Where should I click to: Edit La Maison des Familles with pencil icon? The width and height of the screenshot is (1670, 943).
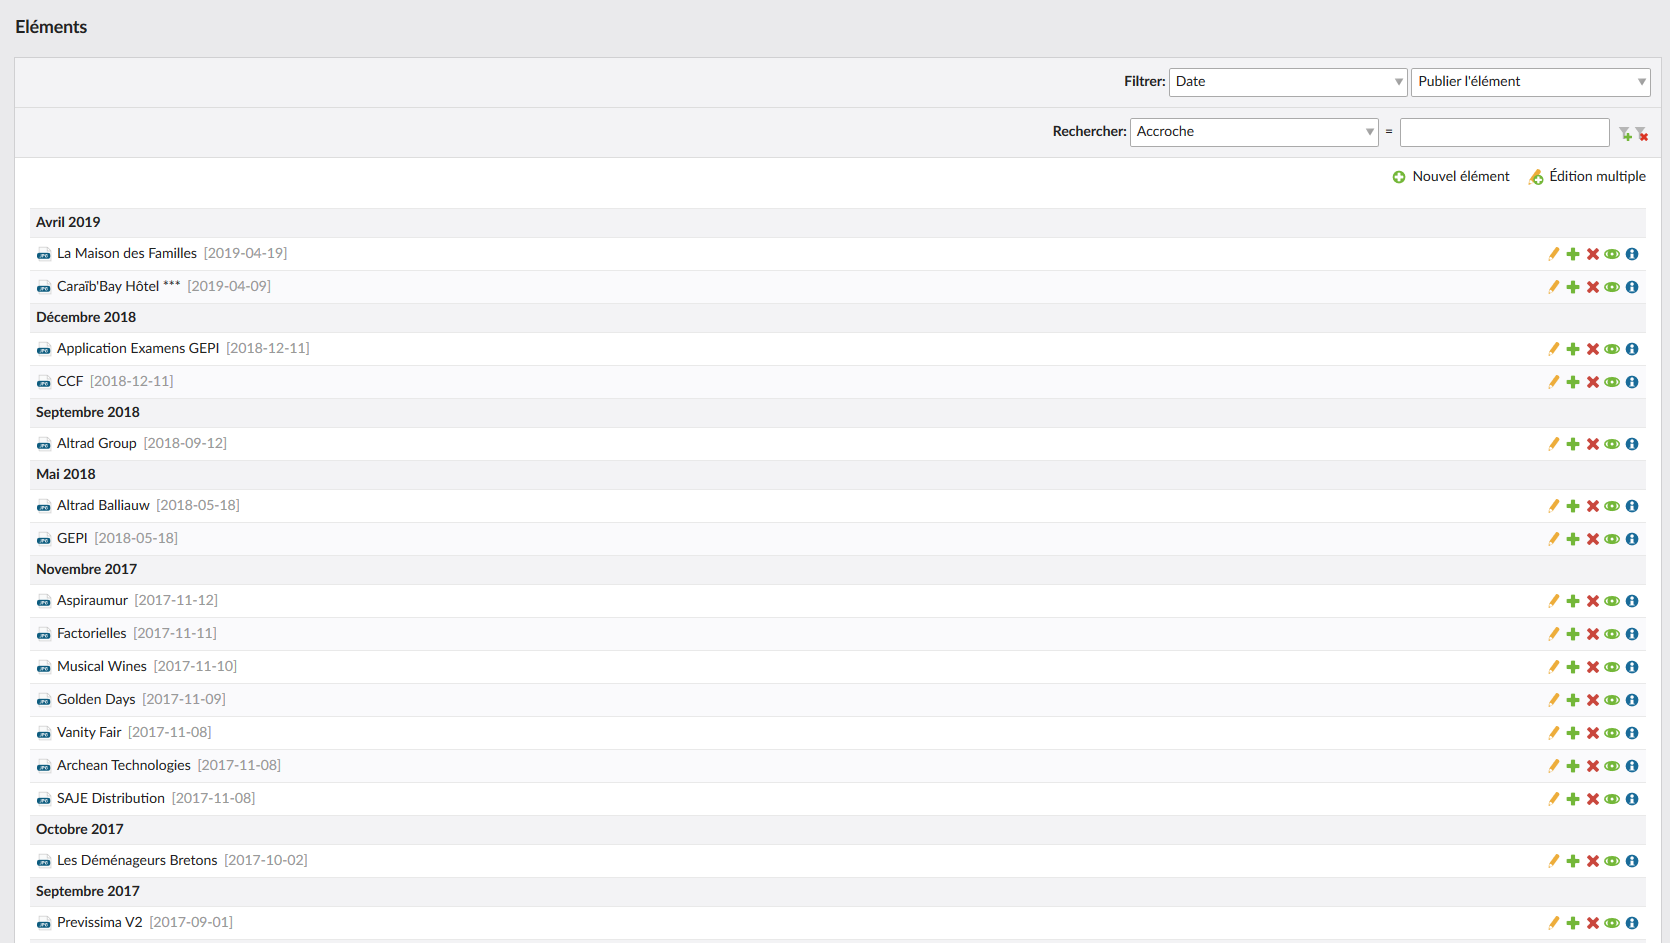pyautogui.click(x=1554, y=254)
